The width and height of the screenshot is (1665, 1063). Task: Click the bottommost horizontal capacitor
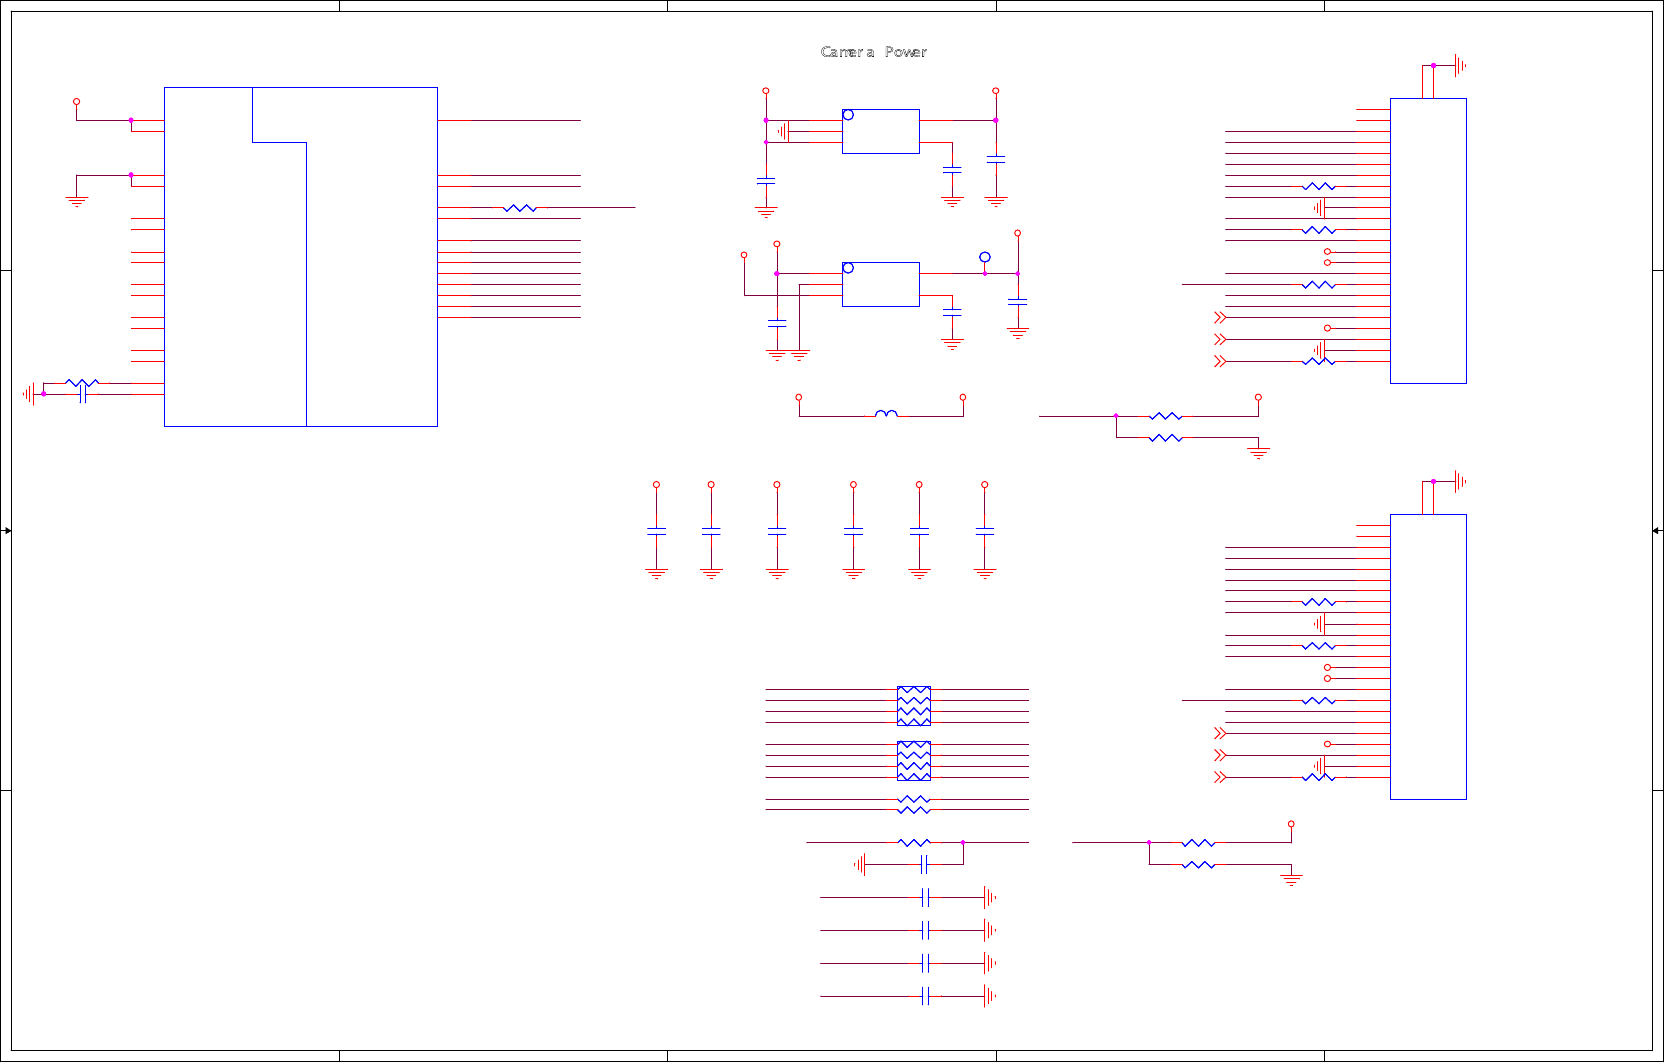pos(925,996)
